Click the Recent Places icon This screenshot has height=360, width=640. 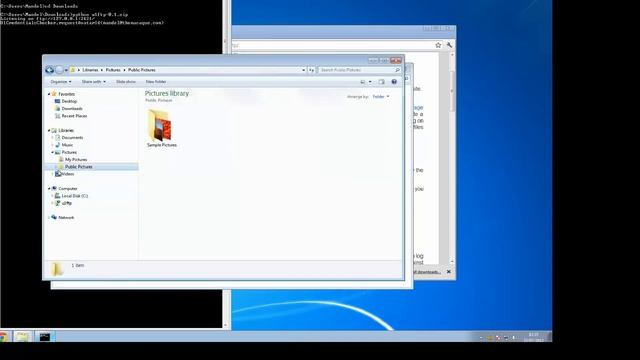tap(57, 116)
